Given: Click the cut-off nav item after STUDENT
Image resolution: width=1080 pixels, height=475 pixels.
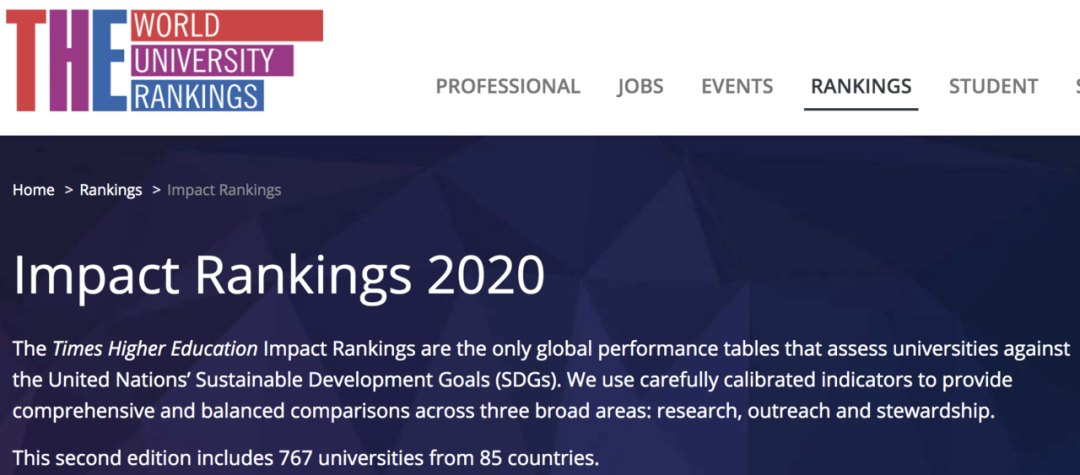Looking at the screenshot, I should [x=1076, y=86].
